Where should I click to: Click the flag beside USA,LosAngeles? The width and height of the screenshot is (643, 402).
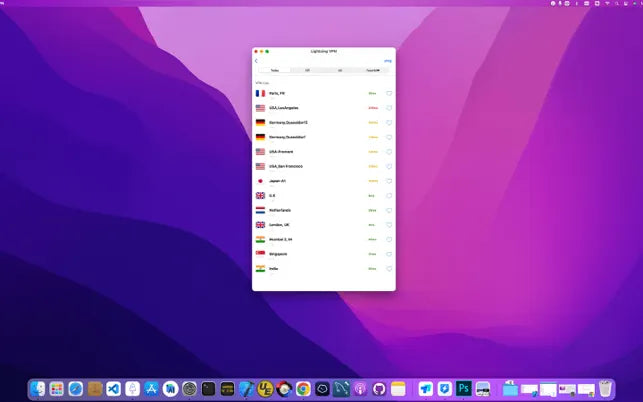[x=260, y=108]
